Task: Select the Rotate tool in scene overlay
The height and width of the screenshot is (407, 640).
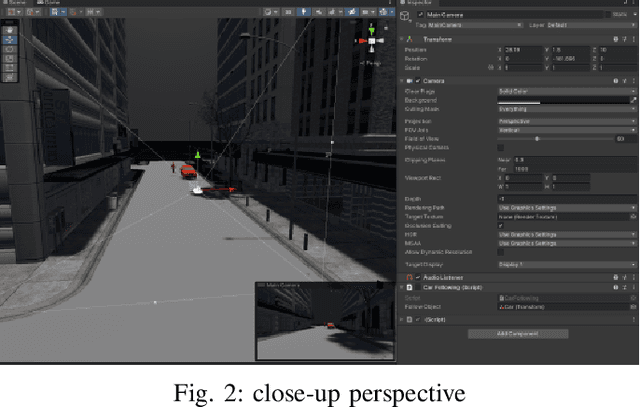Action: tap(9, 46)
